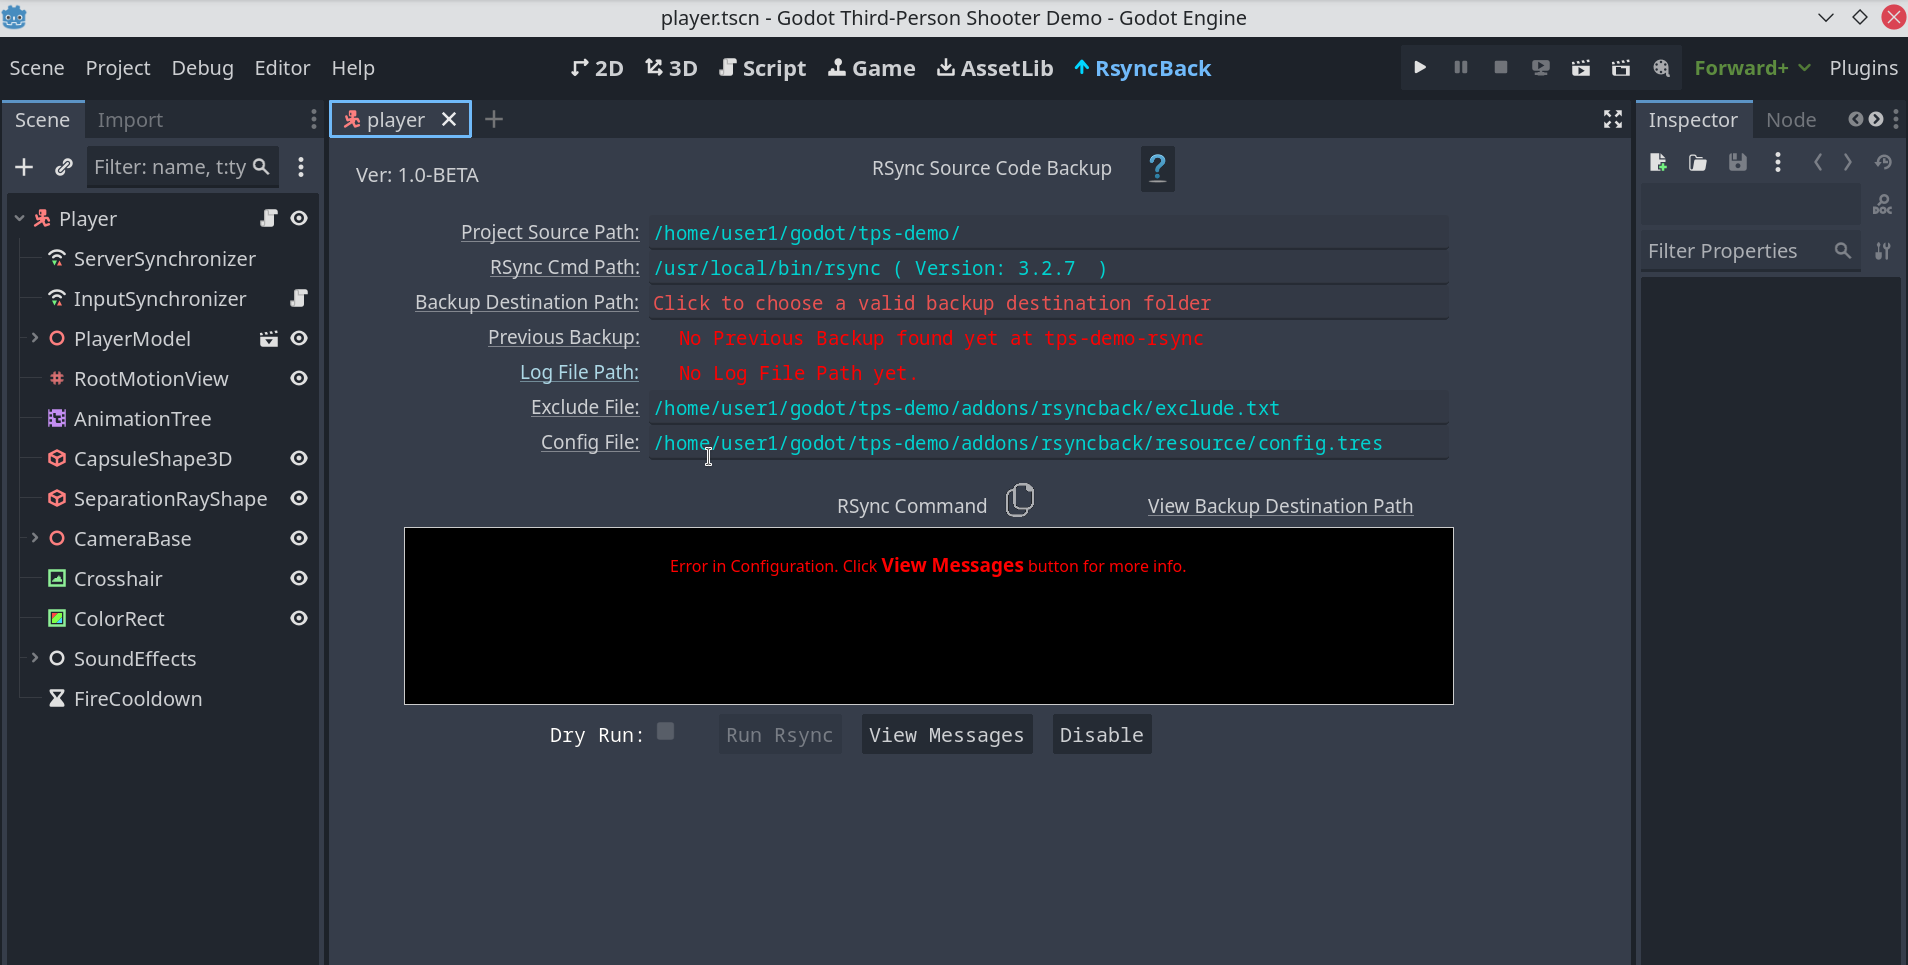The height and width of the screenshot is (965, 1908).
Task: Open View Backup Destination Path link
Action: point(1280,506)
